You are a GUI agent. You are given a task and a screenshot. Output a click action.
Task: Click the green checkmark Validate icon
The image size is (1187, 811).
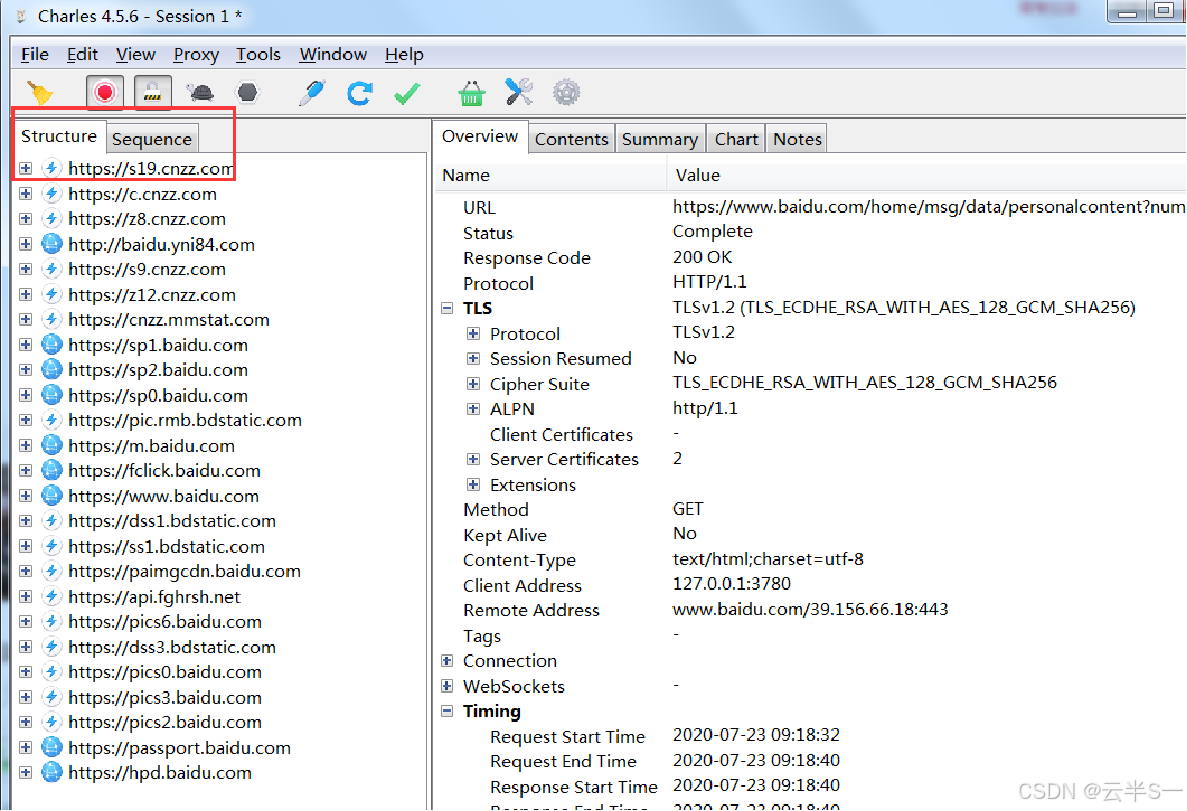407,93
